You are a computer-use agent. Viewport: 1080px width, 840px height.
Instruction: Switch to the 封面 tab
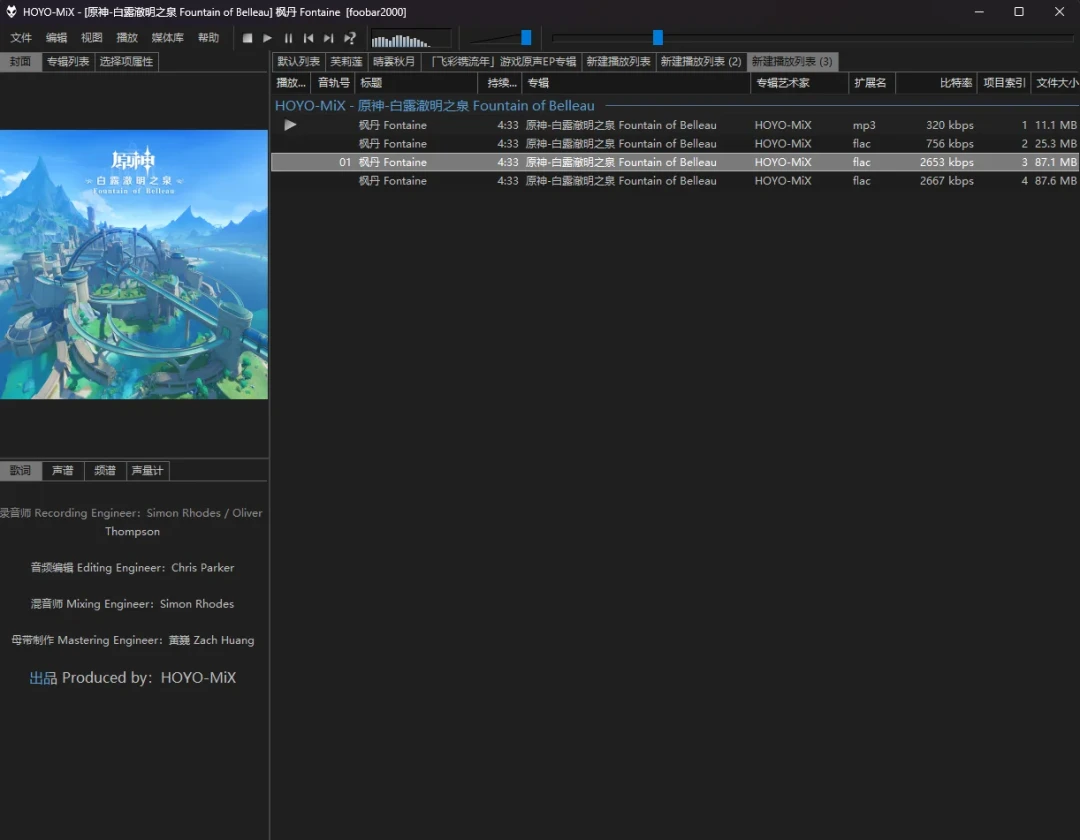coord(21,62)
